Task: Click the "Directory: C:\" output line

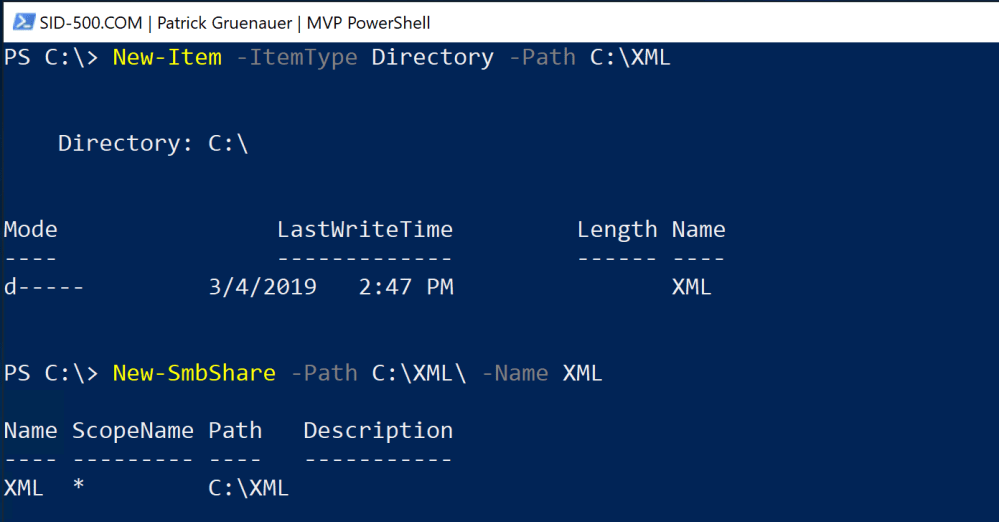Action: pyautogui.click(x=152, y=143)
